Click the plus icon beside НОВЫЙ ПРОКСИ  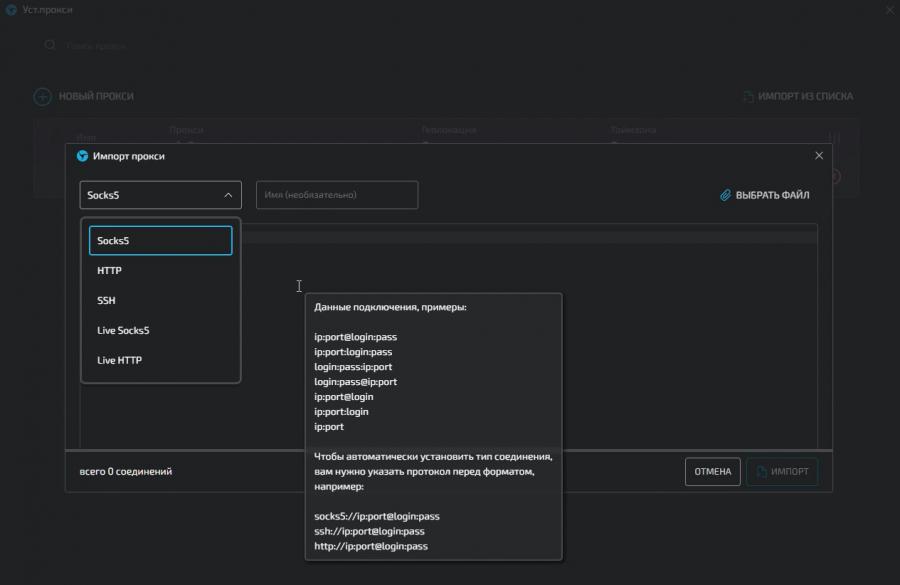[42, 96]
